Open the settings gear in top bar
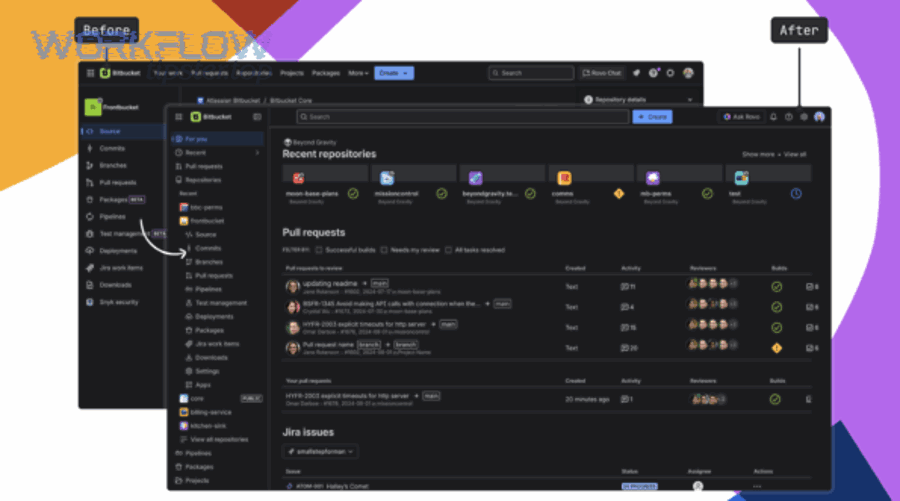 (x=804, y=117)
